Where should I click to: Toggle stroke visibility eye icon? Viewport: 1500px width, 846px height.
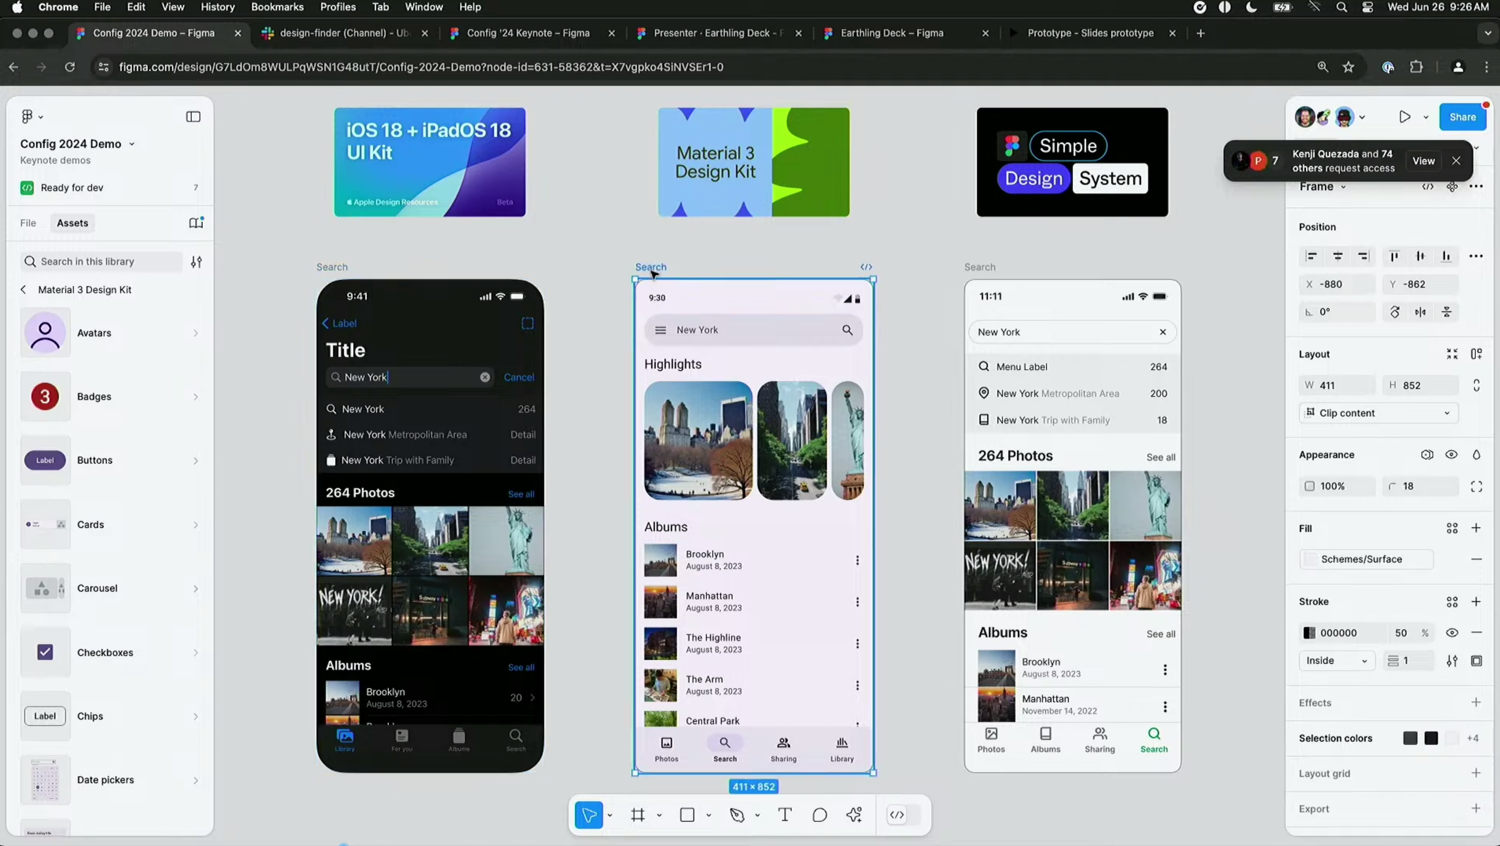click(1452, 633)
